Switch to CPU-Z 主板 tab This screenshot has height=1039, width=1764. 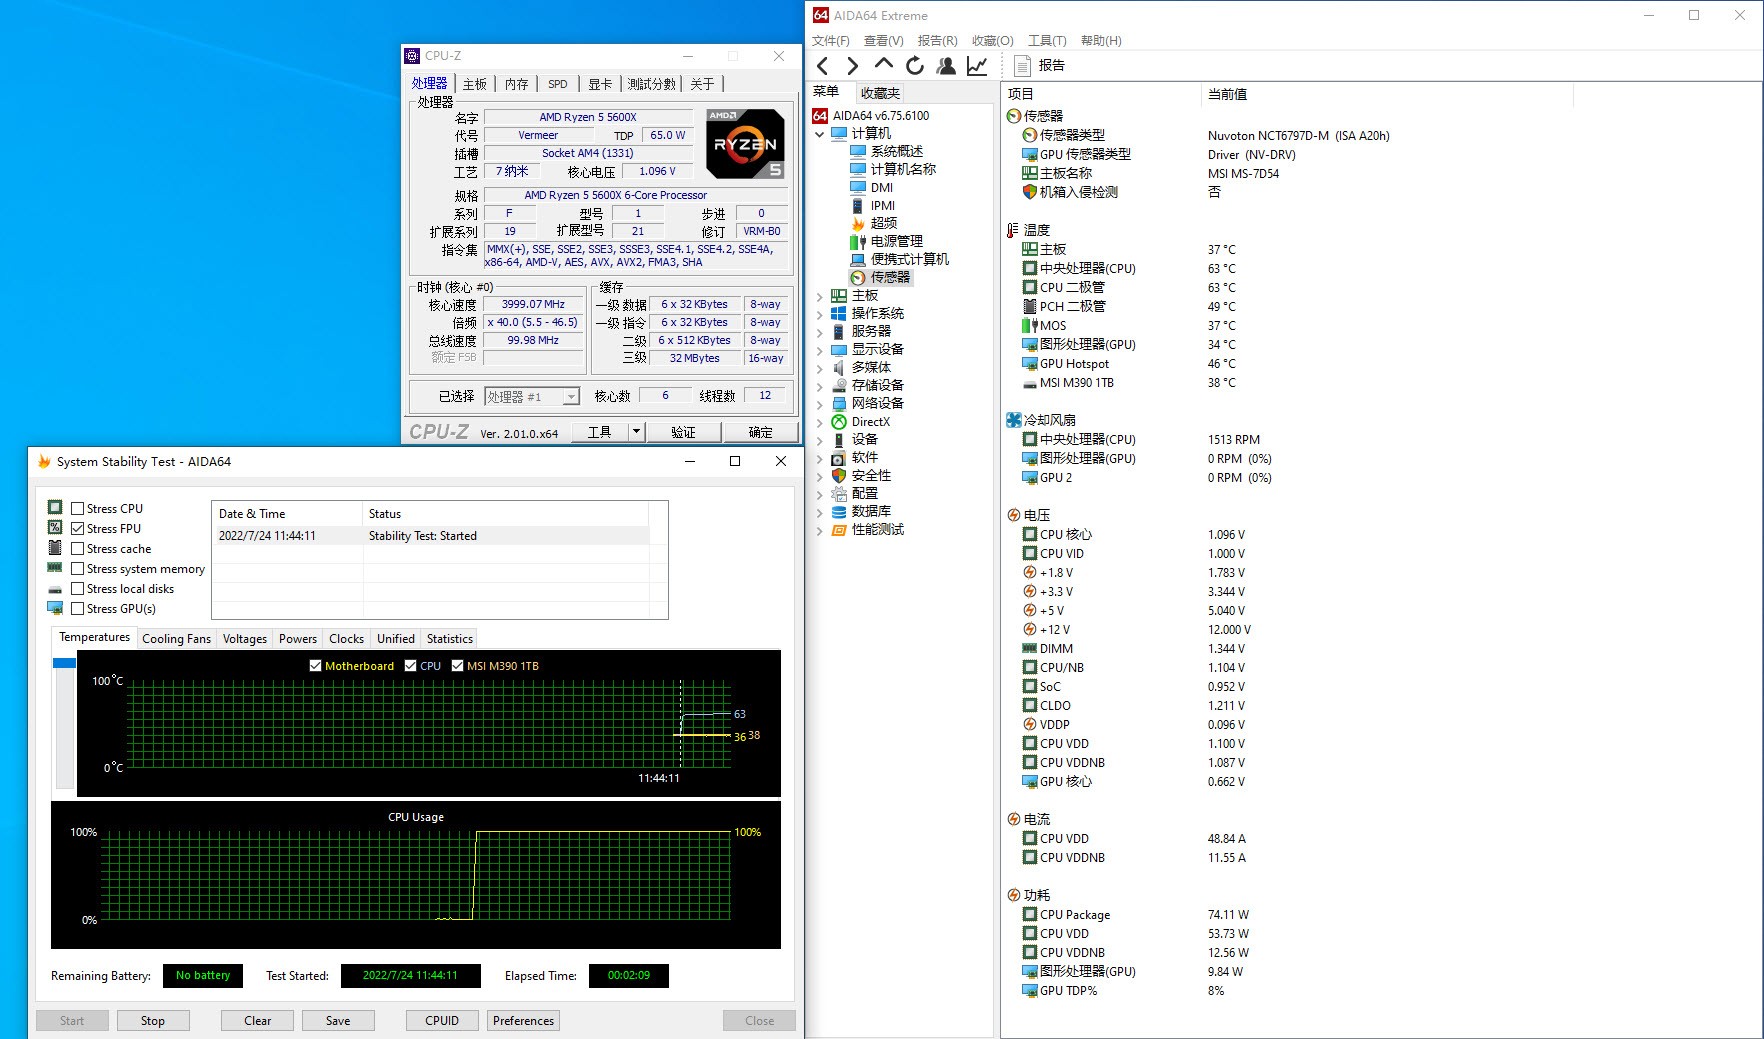[x=474, y=84]
